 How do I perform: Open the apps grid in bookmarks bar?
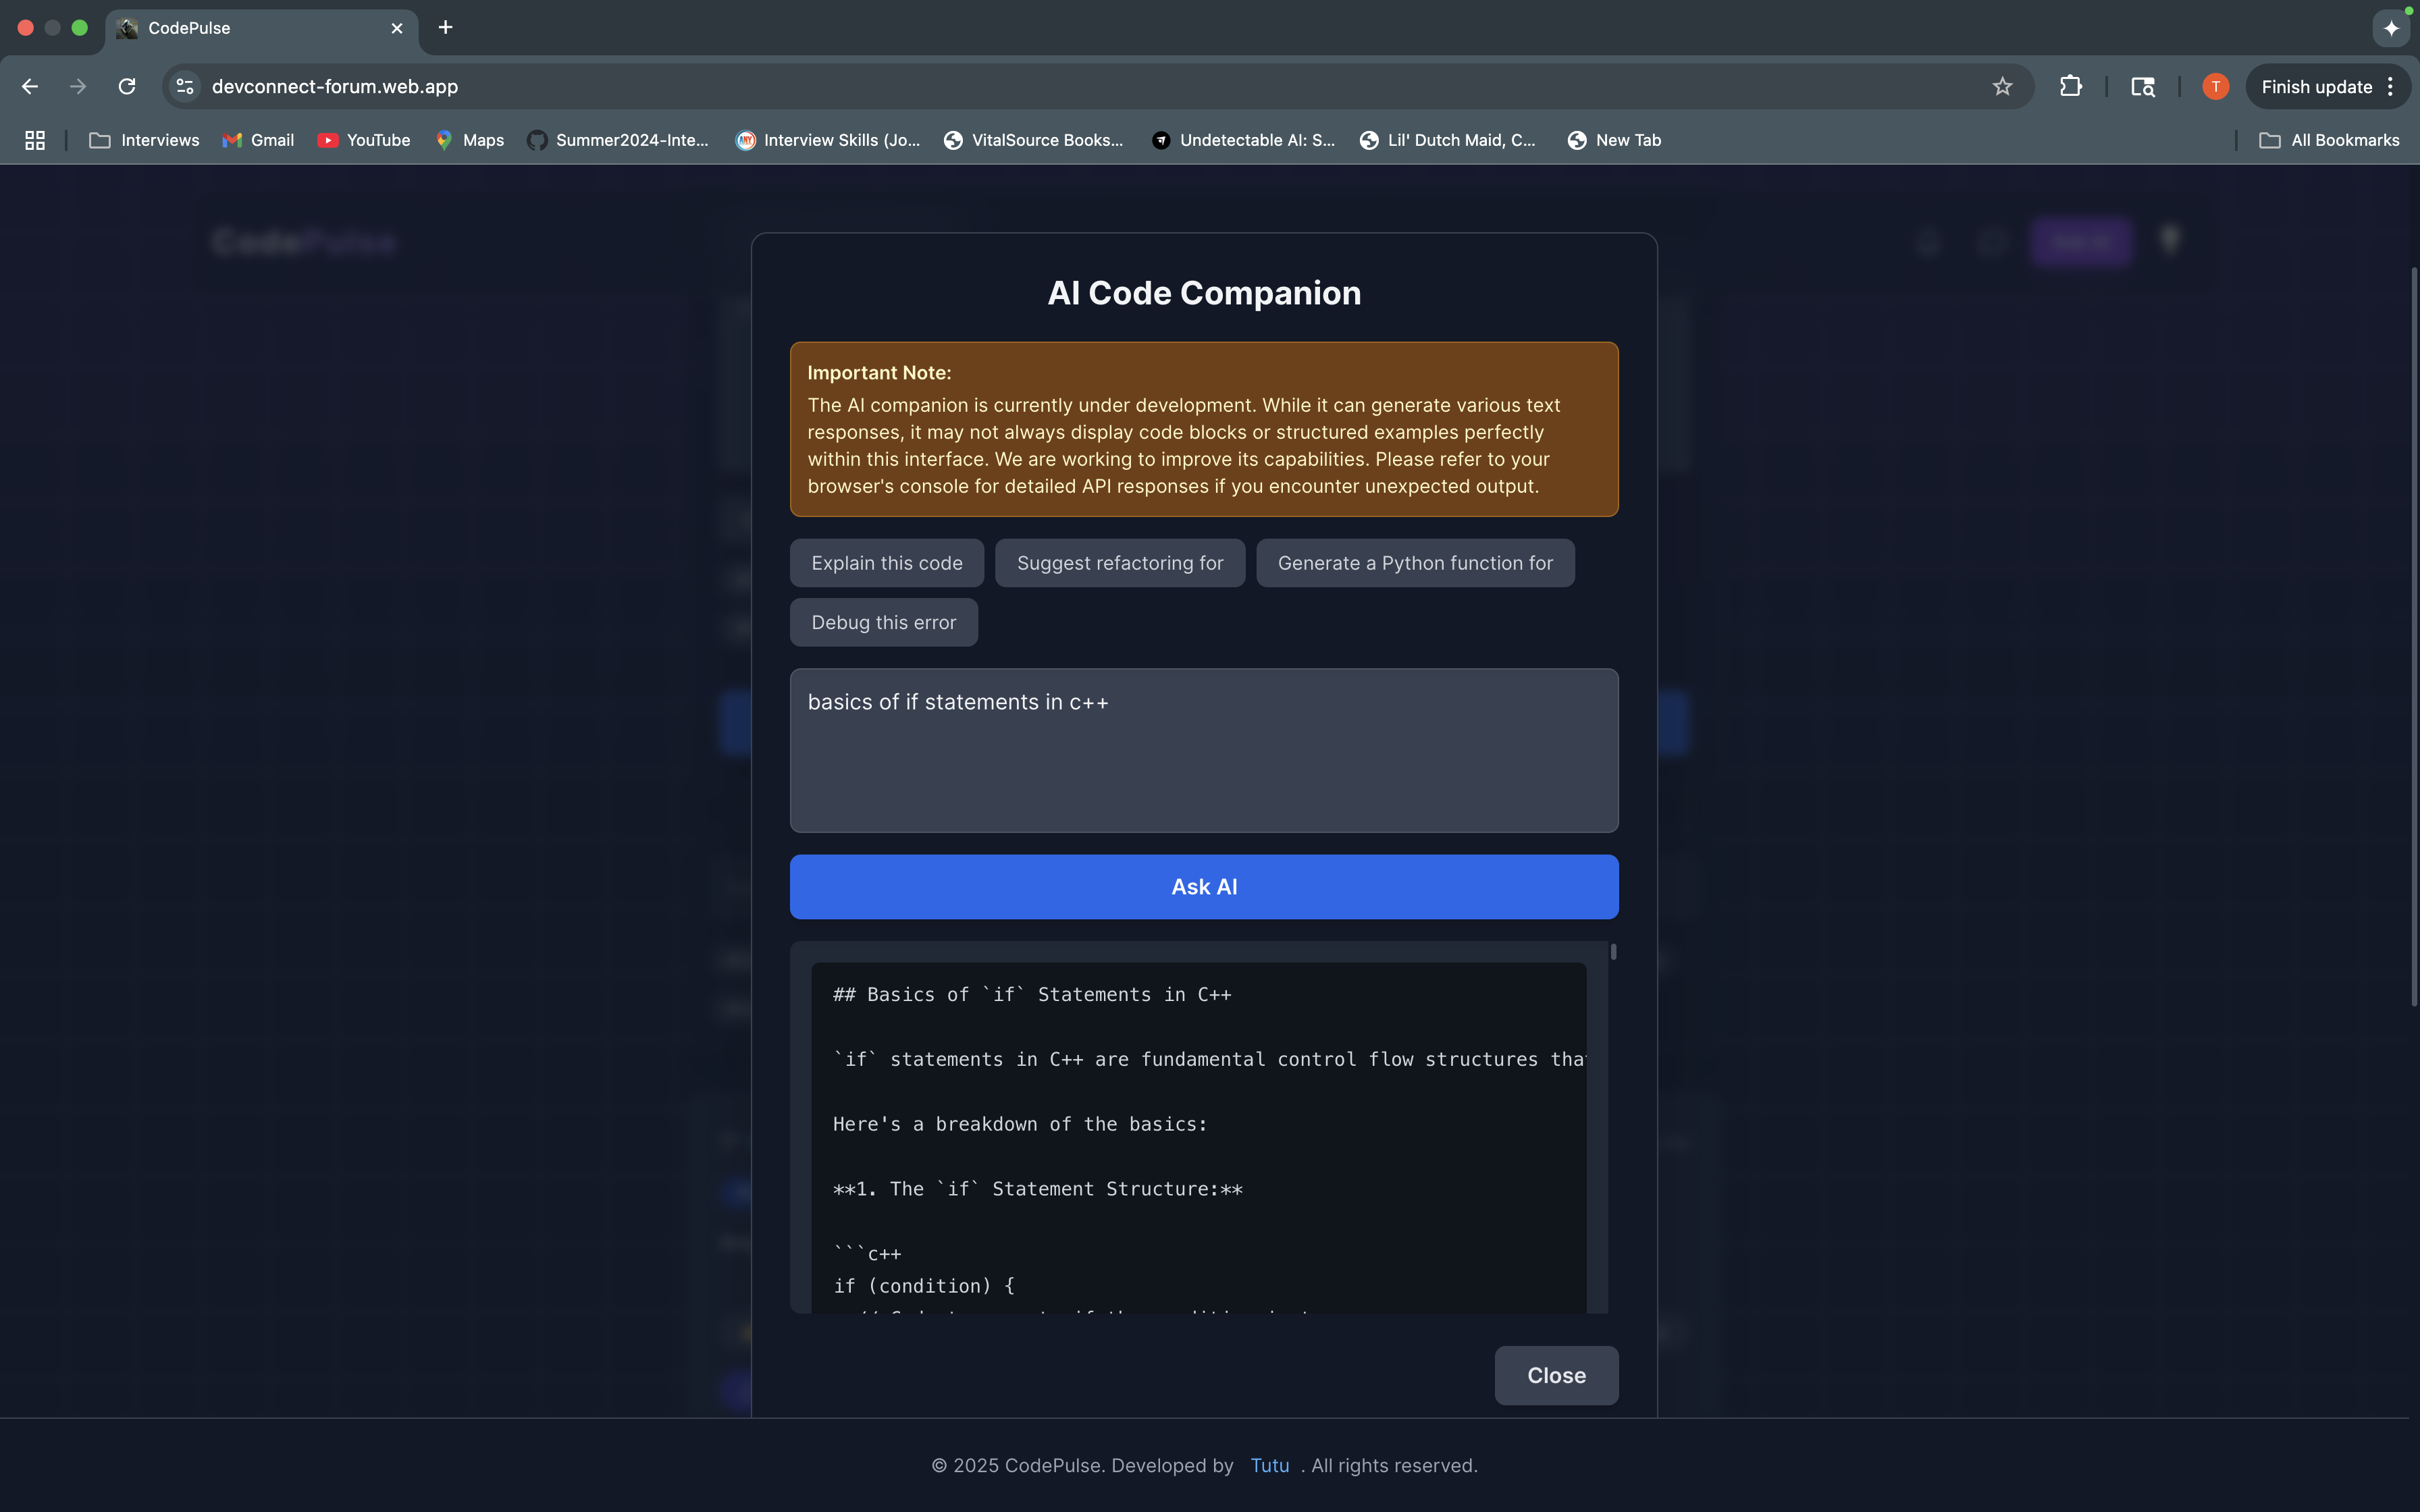pos(35,140)
